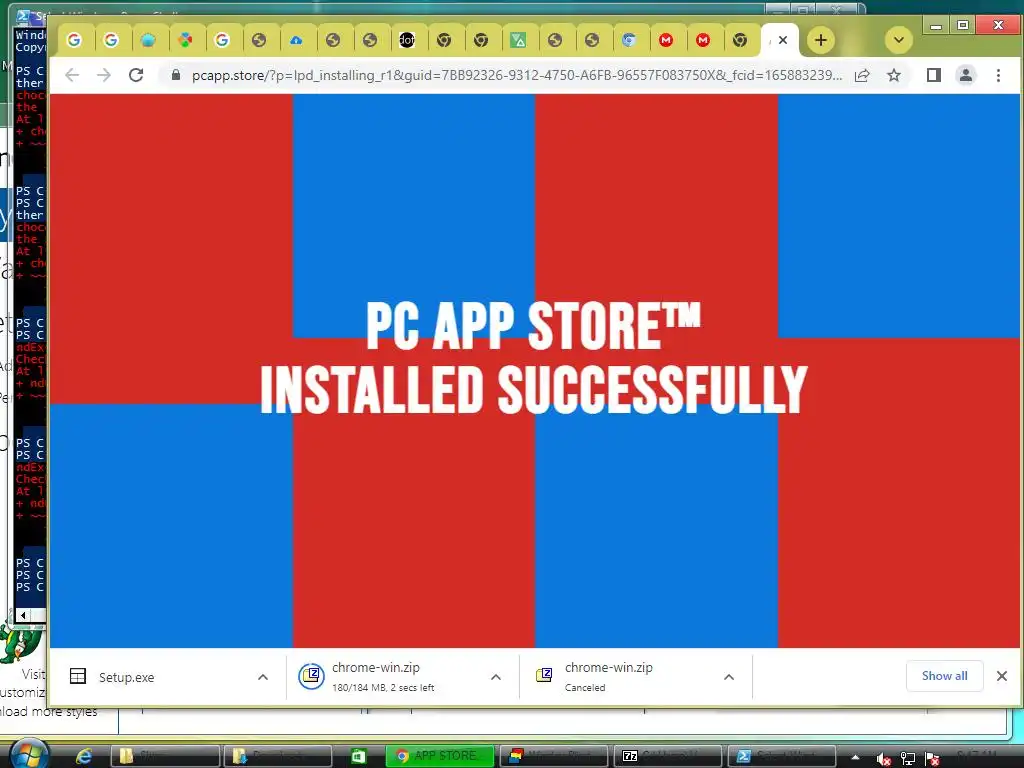
Task: Open a new tab with the plus button
Action: click(821, 40)
